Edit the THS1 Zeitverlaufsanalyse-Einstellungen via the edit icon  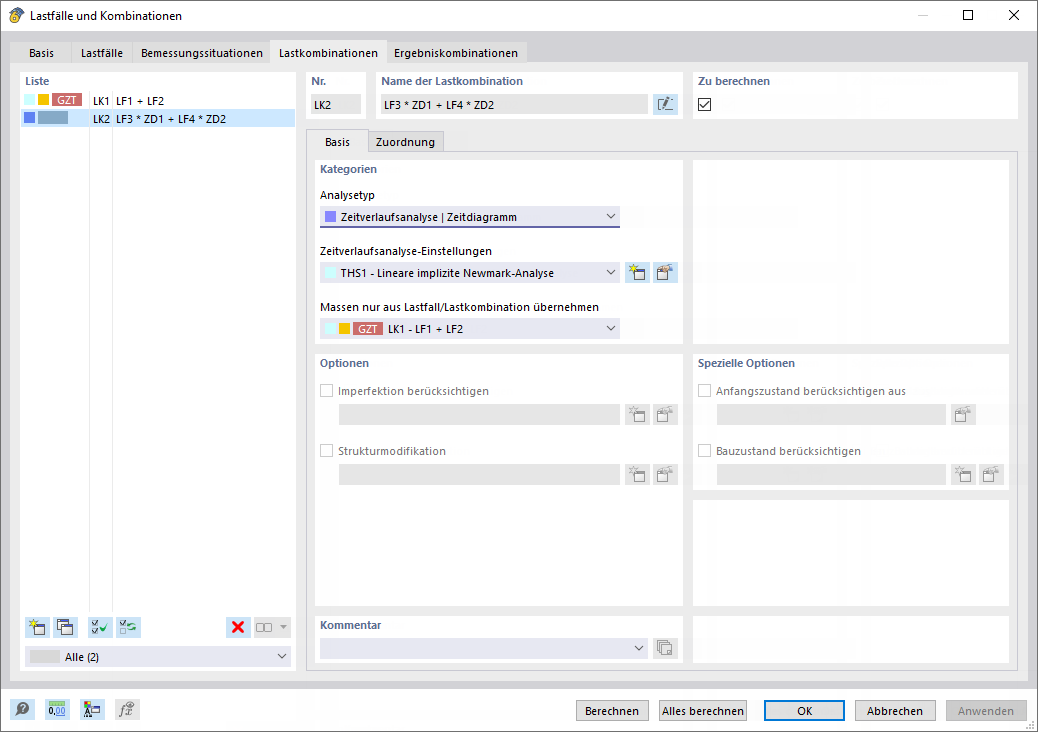[665, 273]
